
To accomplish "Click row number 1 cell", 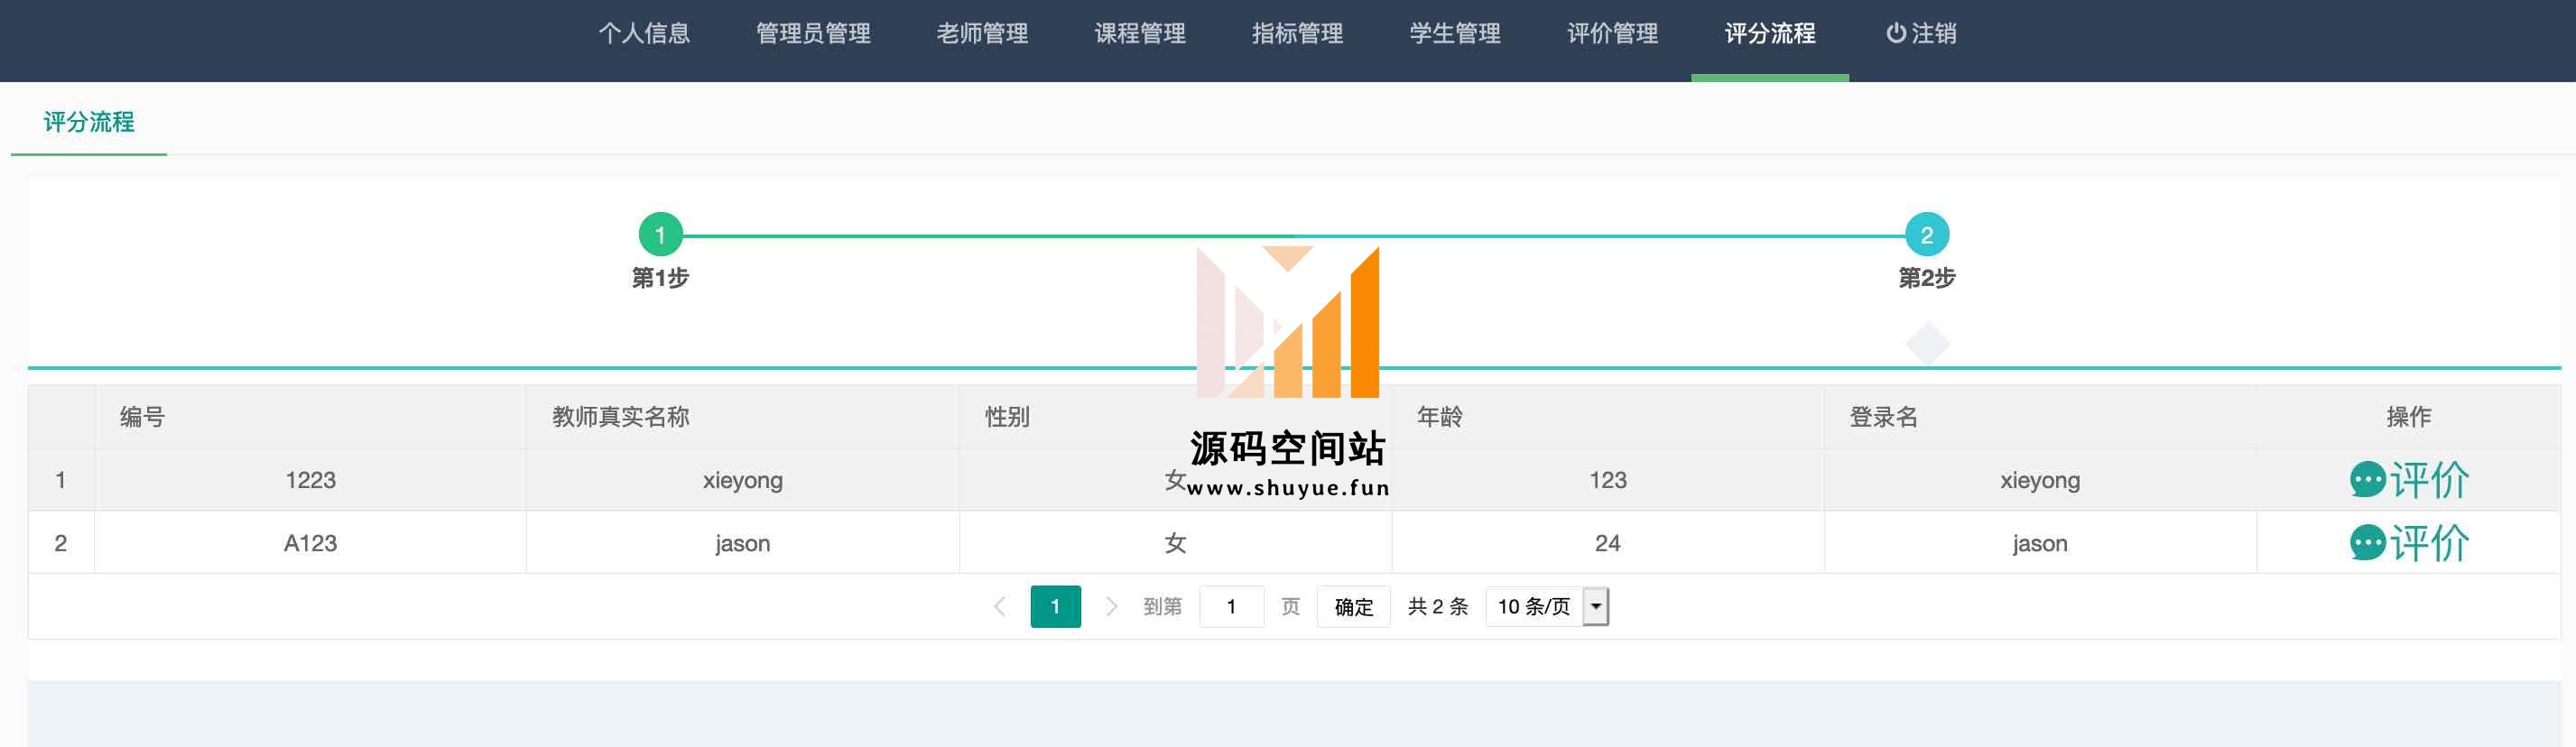I will [x=61, y=480].
